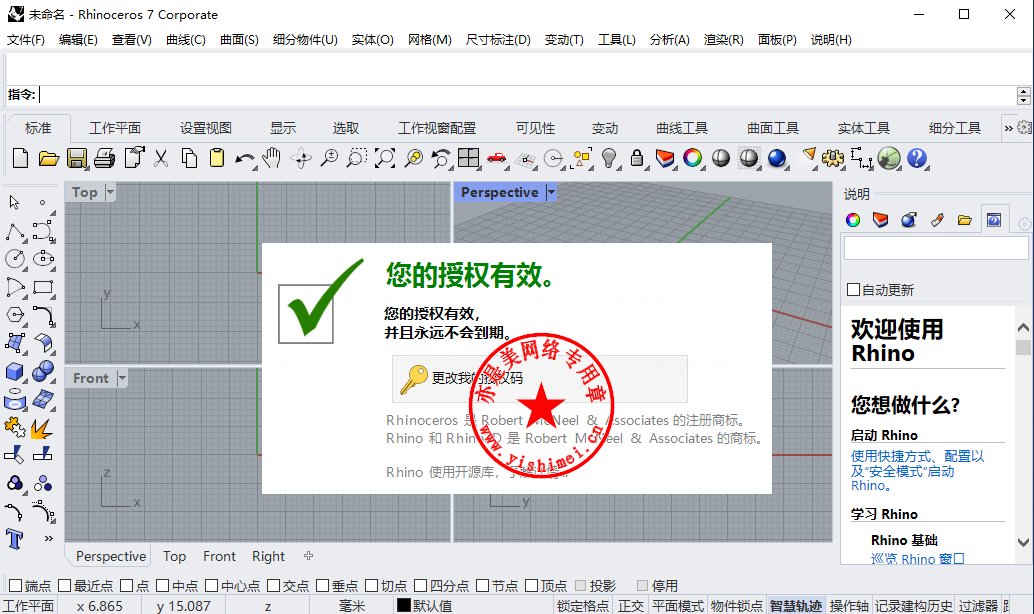The height and width of the screenshot is (614, 1034).
Task: Switch to the Right viewport tab
Action: point(268,556)
